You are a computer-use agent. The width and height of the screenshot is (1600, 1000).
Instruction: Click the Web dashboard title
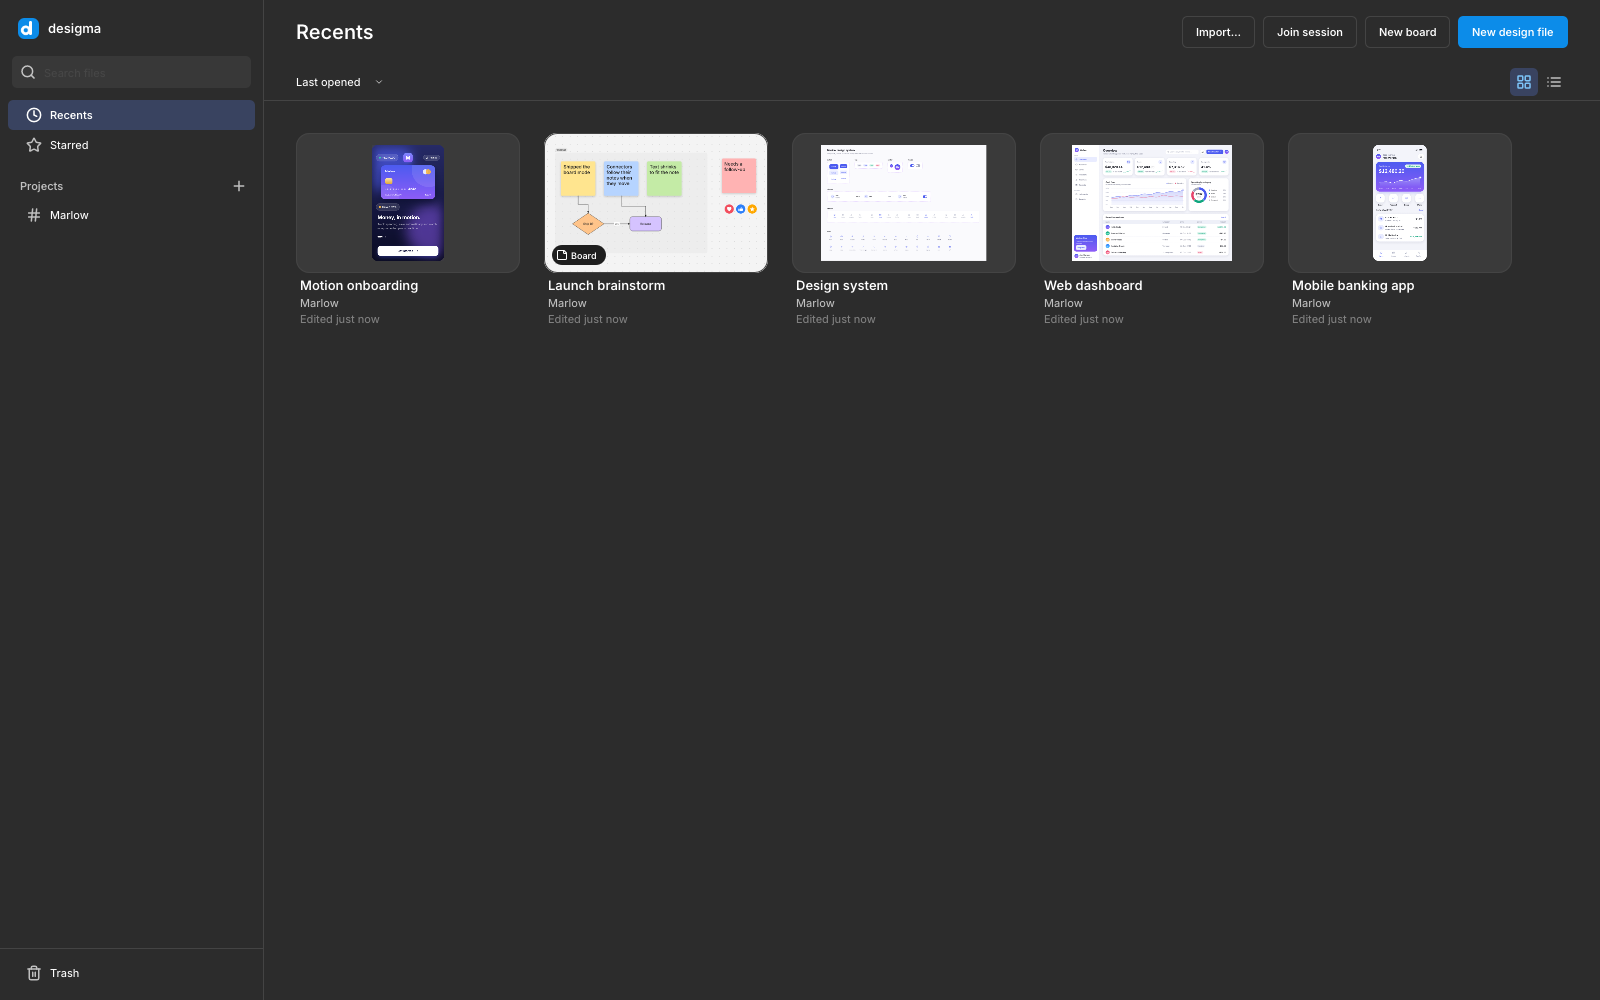tap(1093, 285)
